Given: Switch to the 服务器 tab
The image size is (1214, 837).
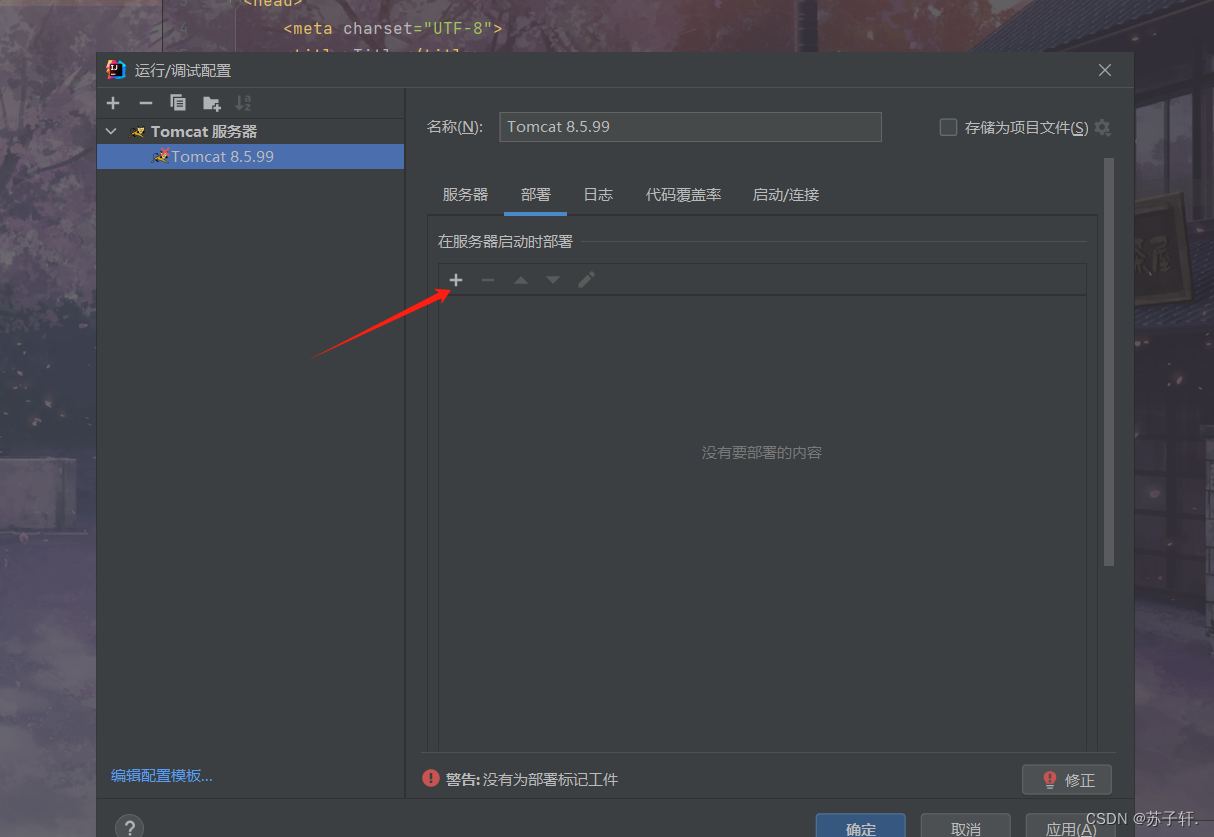Looking at the screenshot, I should click(465, 195).
